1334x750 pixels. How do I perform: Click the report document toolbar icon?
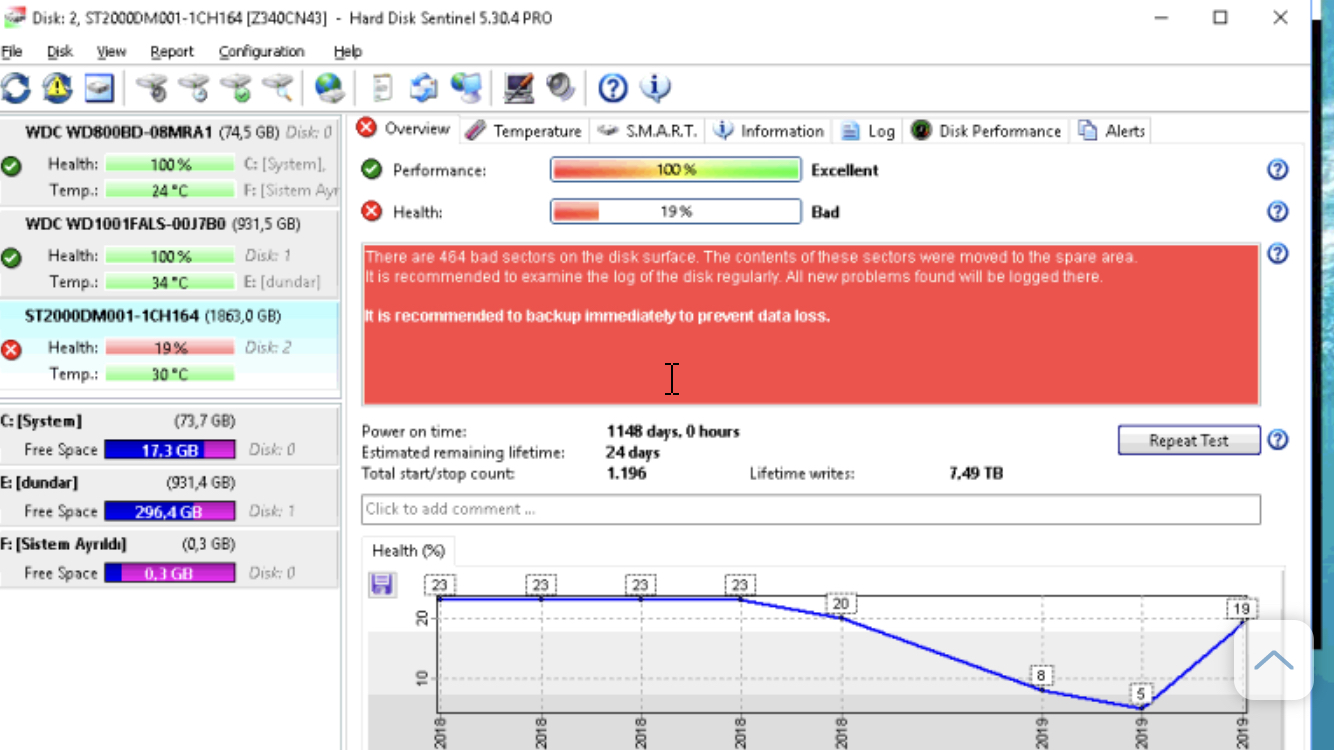pos(382,89)
